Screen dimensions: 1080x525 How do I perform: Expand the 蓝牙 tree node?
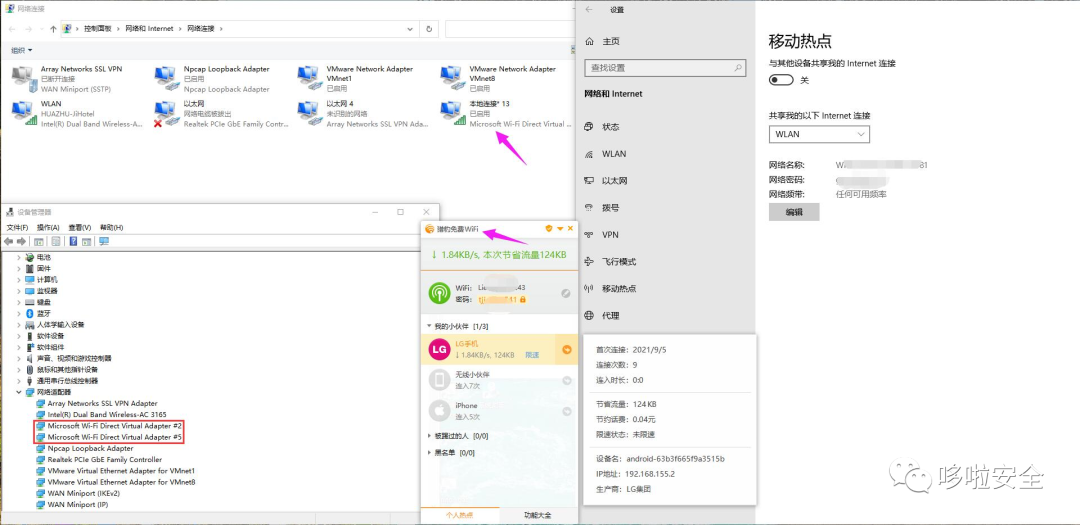coord(19,313)
